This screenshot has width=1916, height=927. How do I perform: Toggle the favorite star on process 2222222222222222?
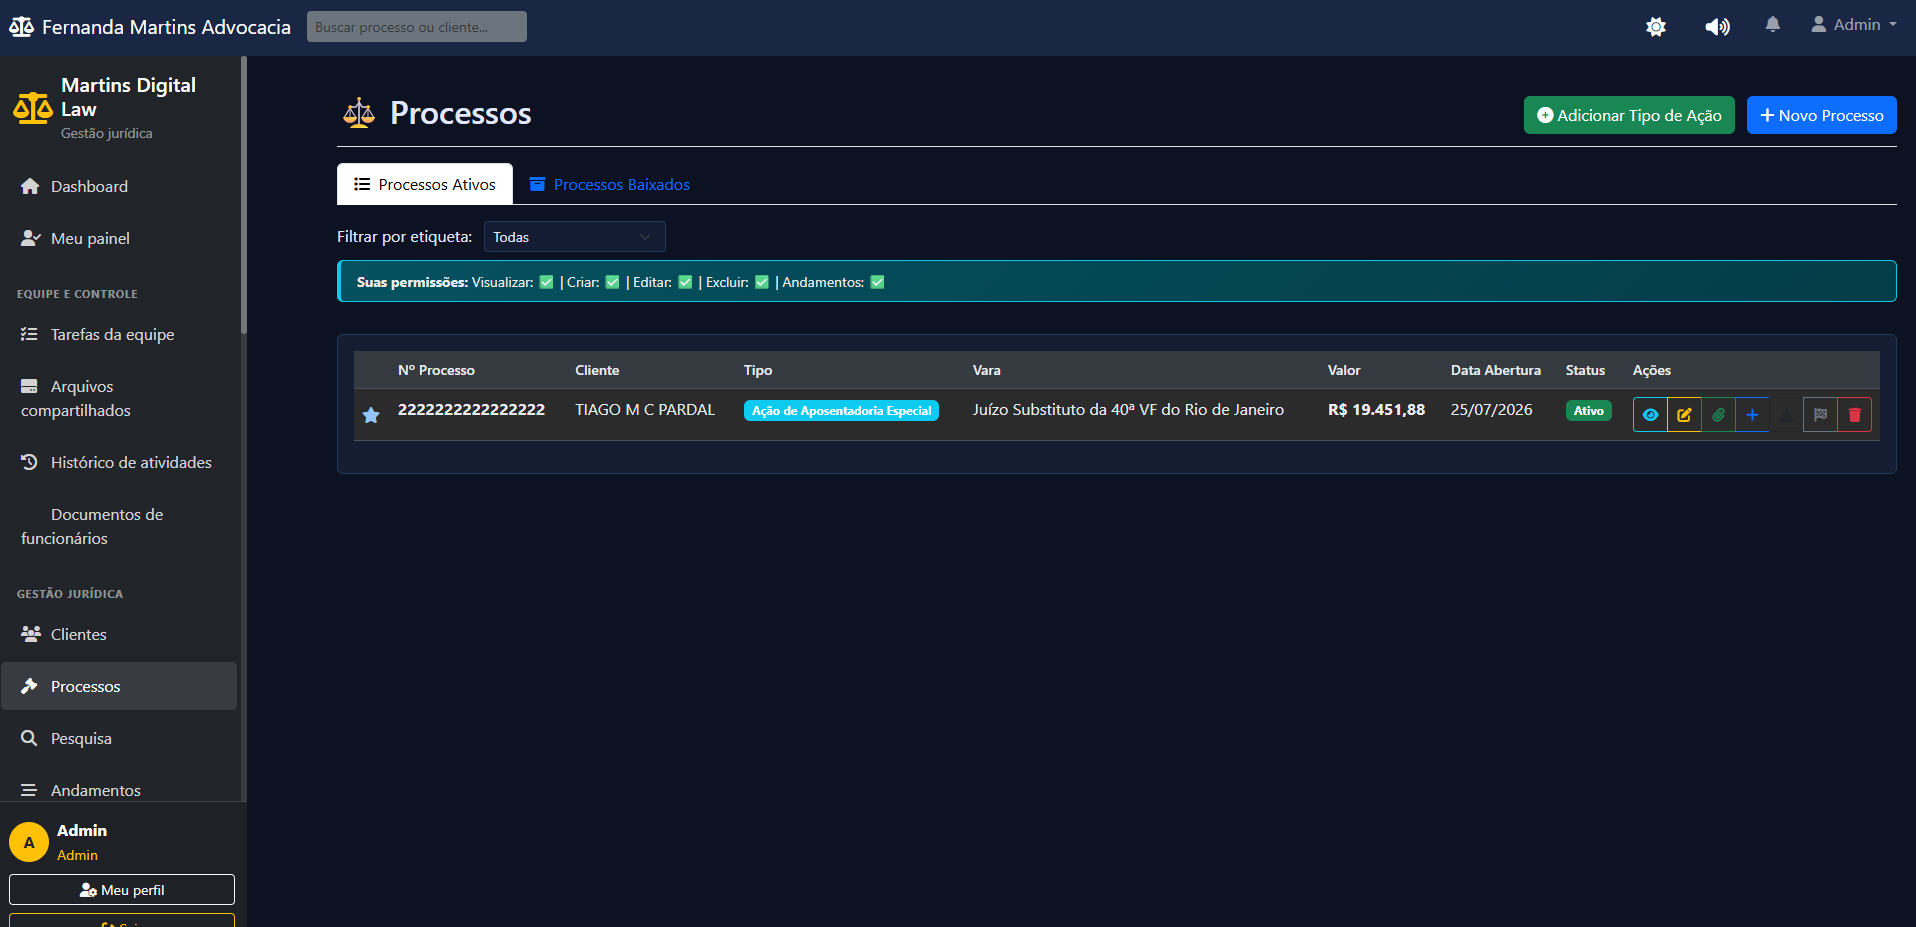tap(371, 415)
